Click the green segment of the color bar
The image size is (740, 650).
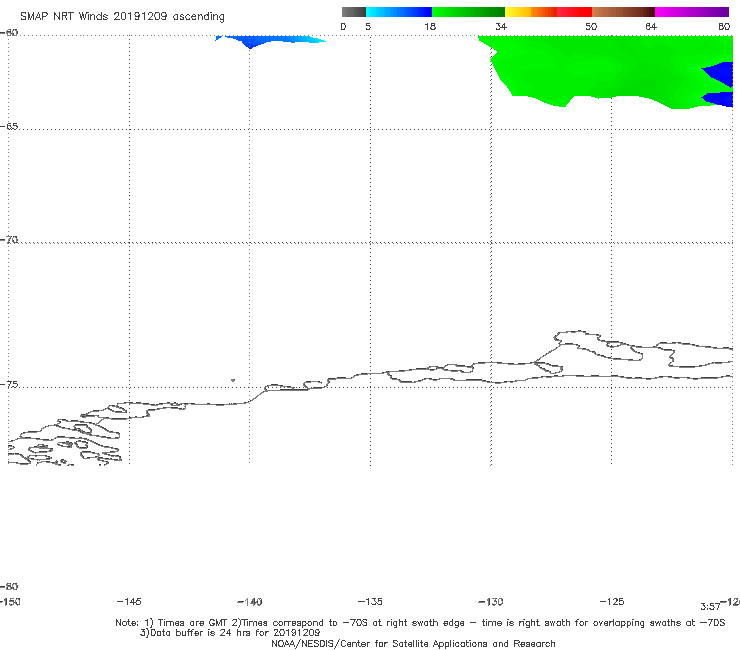point(468,12)
